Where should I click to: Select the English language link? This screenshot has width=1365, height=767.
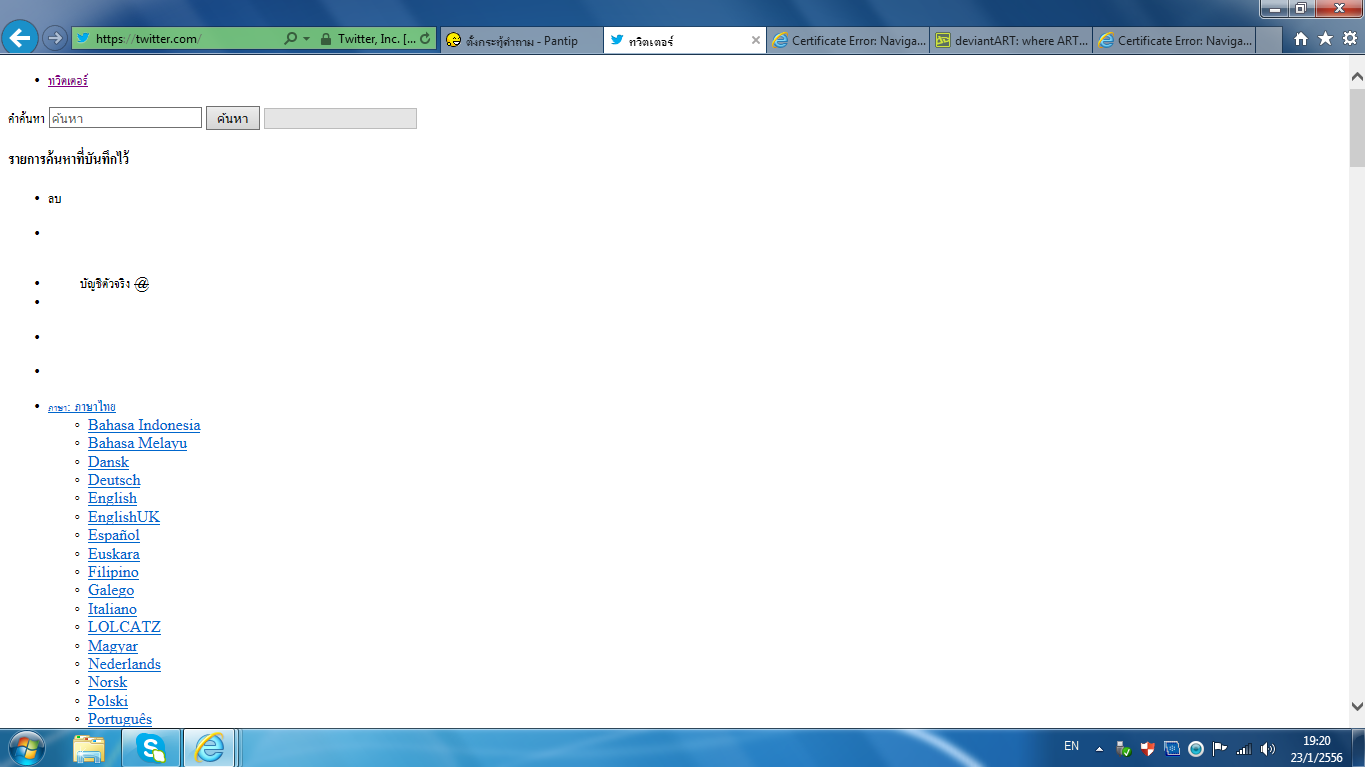coord(112,498)
